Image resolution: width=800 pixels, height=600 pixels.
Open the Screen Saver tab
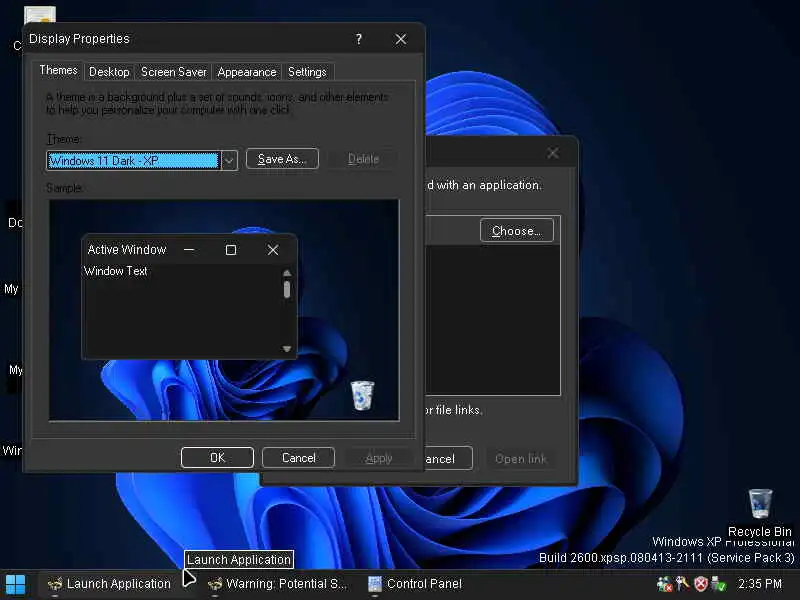[173, 72]
